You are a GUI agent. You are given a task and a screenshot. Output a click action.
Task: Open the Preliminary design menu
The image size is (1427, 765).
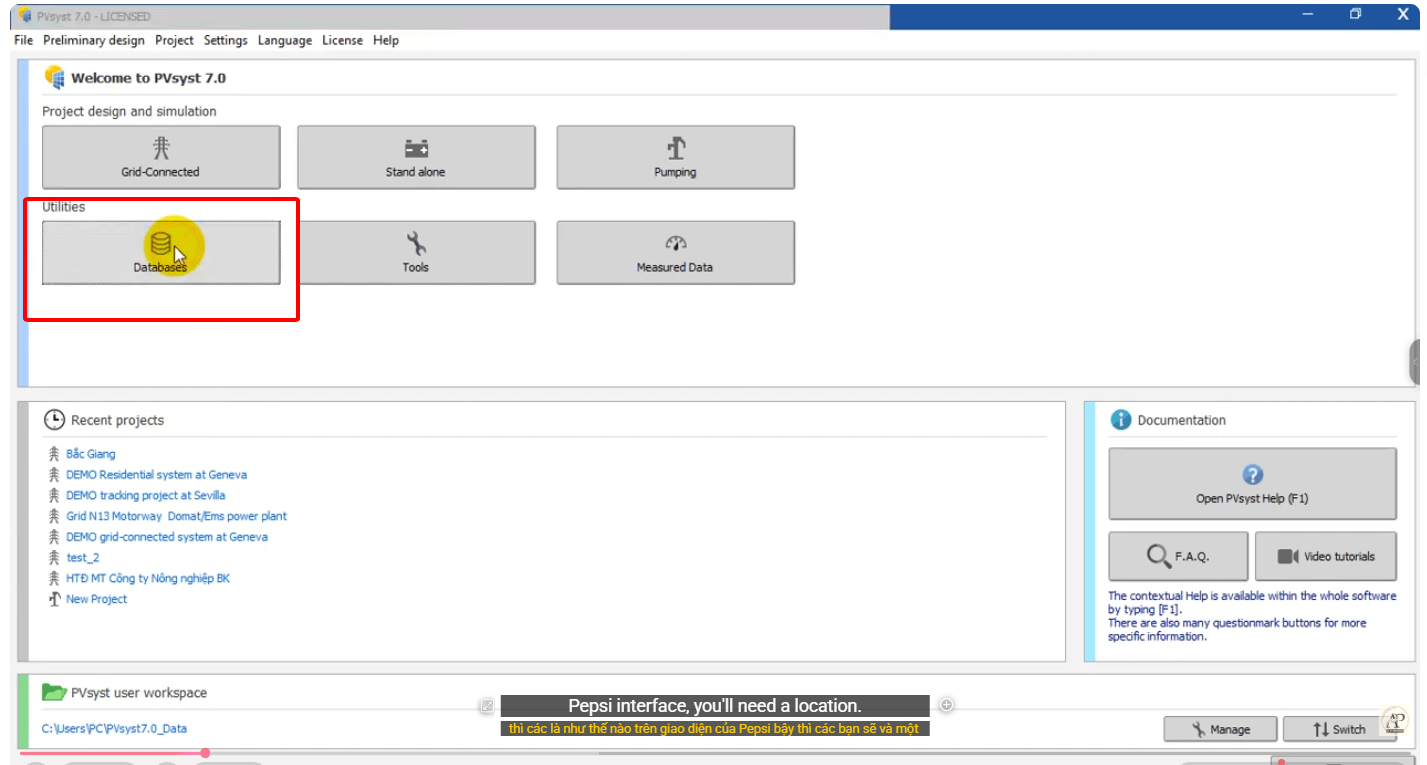click(94, 40)
